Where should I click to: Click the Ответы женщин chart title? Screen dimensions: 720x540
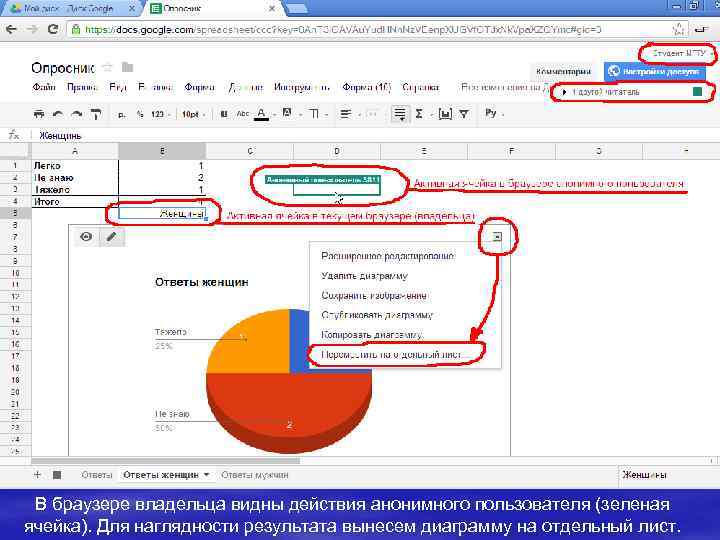[x=202, y=282]
